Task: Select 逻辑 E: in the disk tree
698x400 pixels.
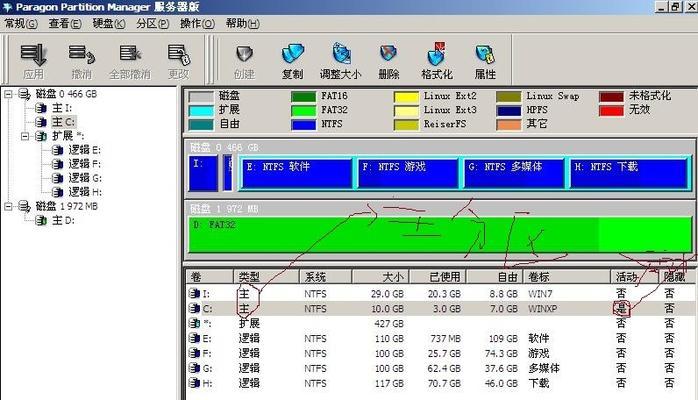Action: pos(85,150)
